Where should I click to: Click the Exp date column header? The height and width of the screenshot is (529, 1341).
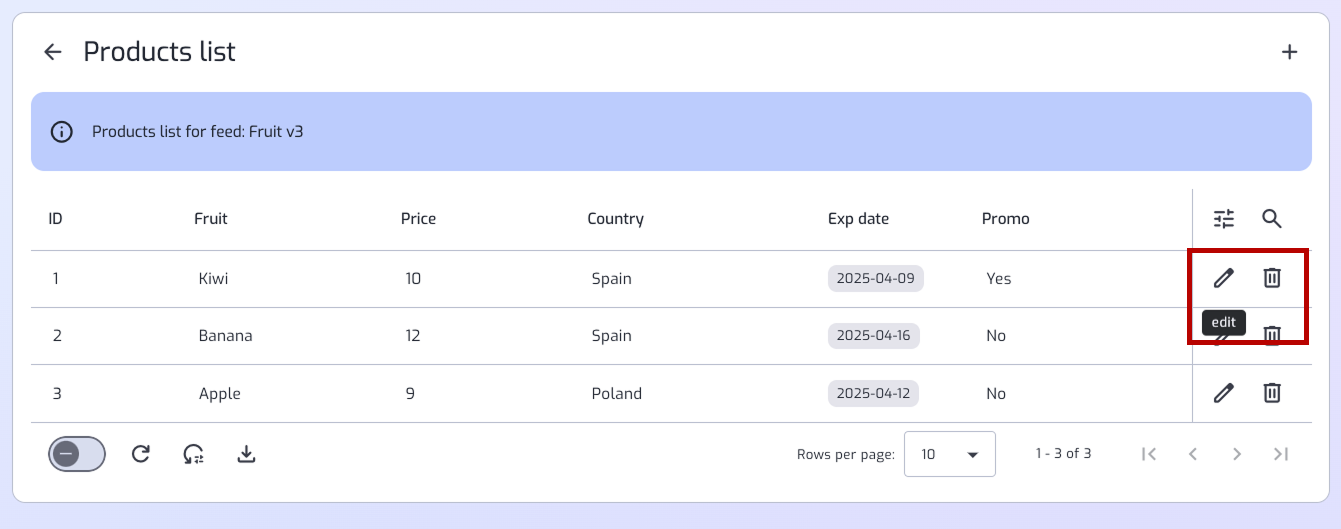click(x=858, y=218)
